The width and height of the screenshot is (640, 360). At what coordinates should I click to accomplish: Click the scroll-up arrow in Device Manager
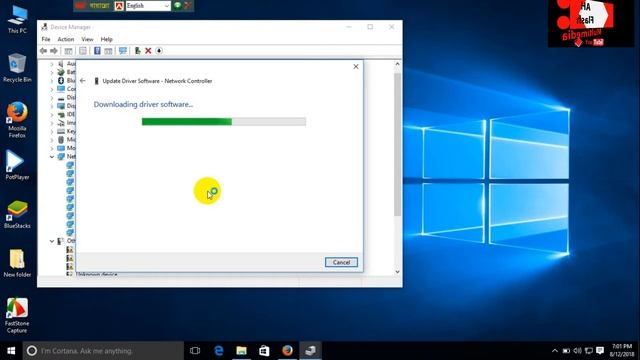coord(397,64)
